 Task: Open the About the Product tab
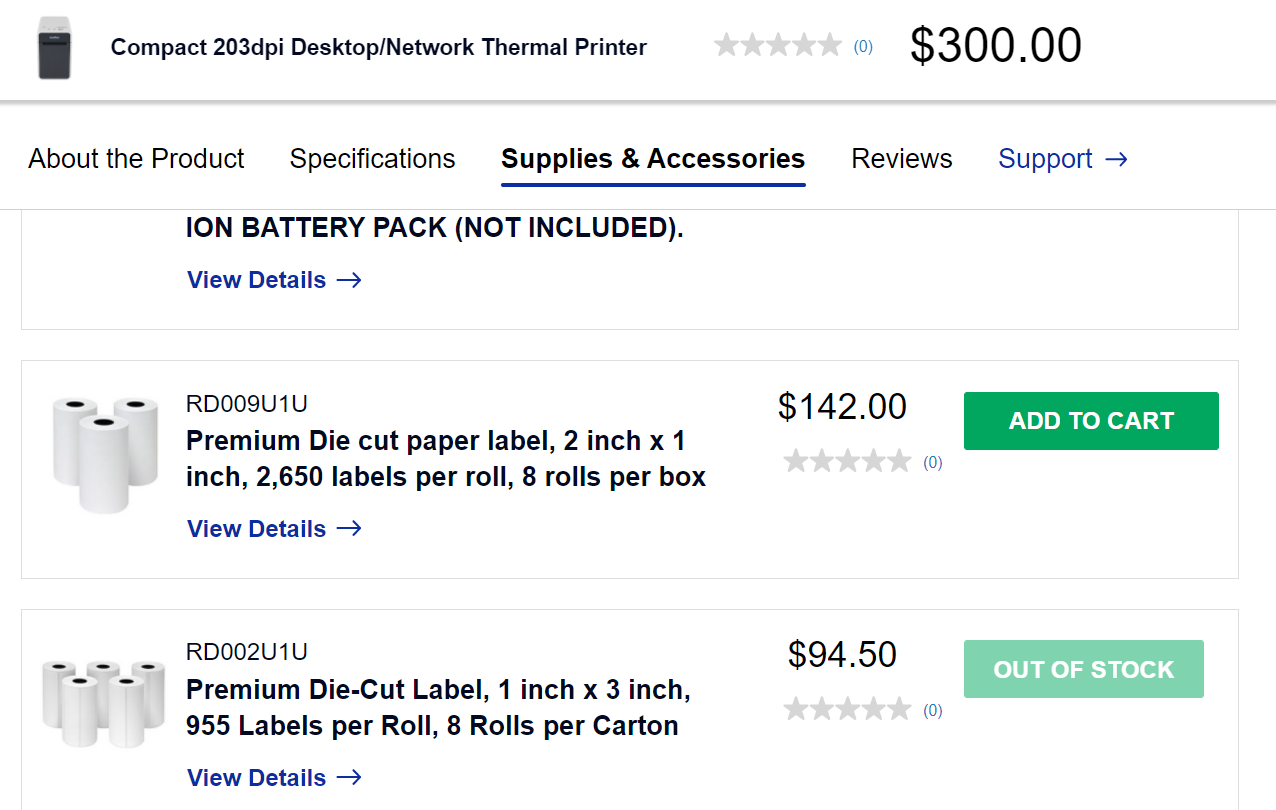click(136, 159)
